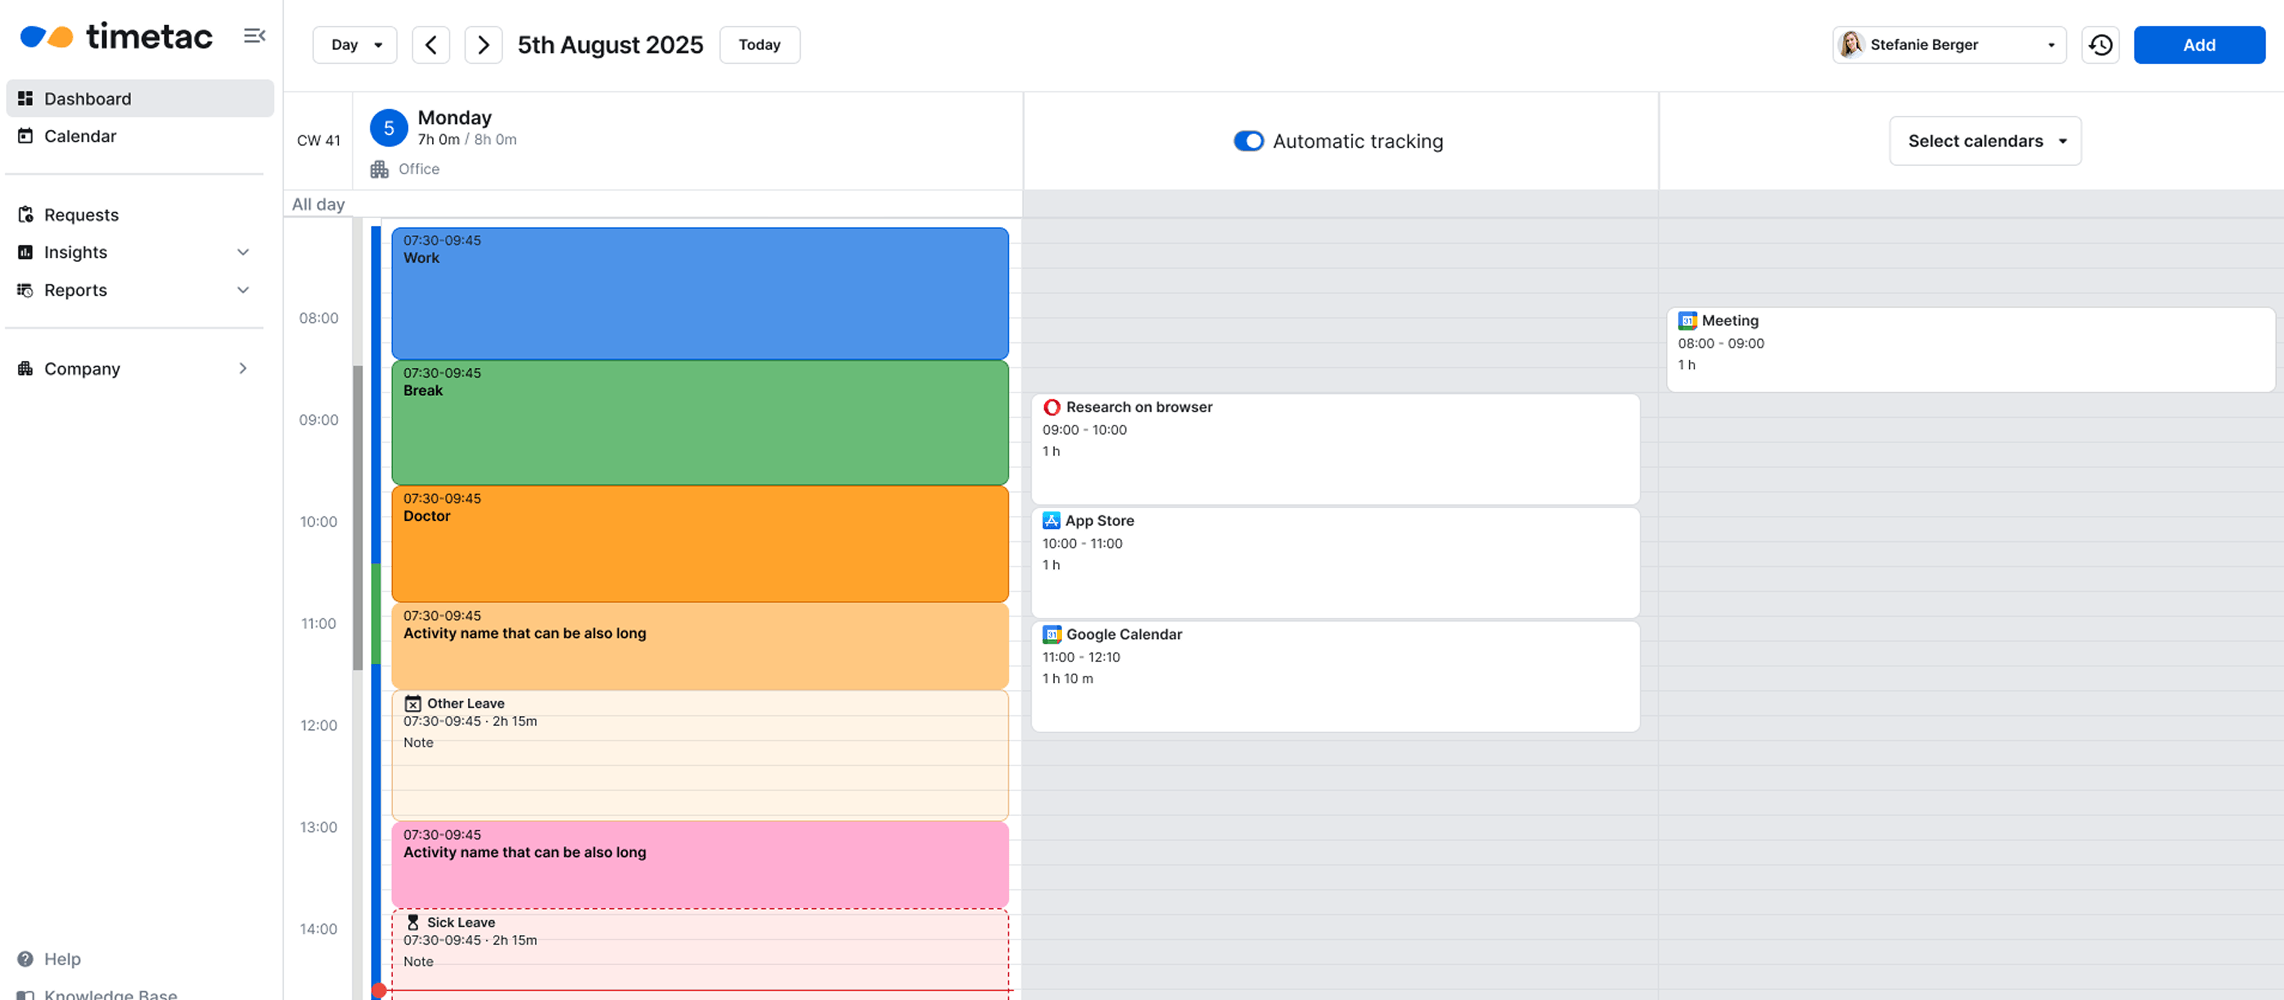Select the orange Doctor time block

[x=700, y=545]
